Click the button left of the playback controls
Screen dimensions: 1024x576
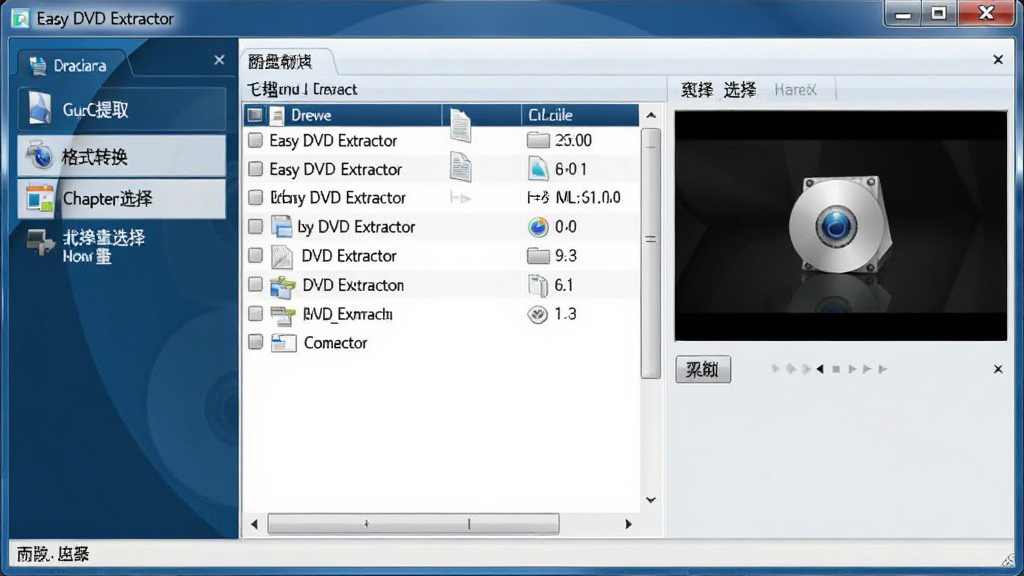point(703,370)
